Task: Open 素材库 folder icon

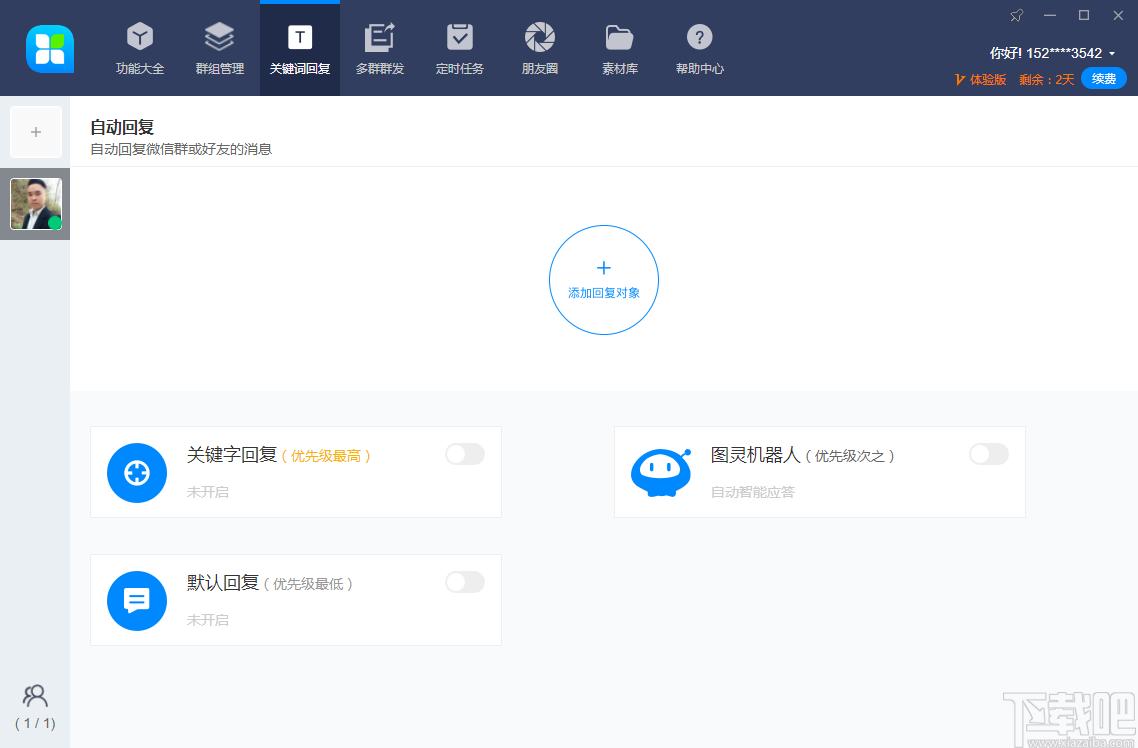Action: [620, 37]
